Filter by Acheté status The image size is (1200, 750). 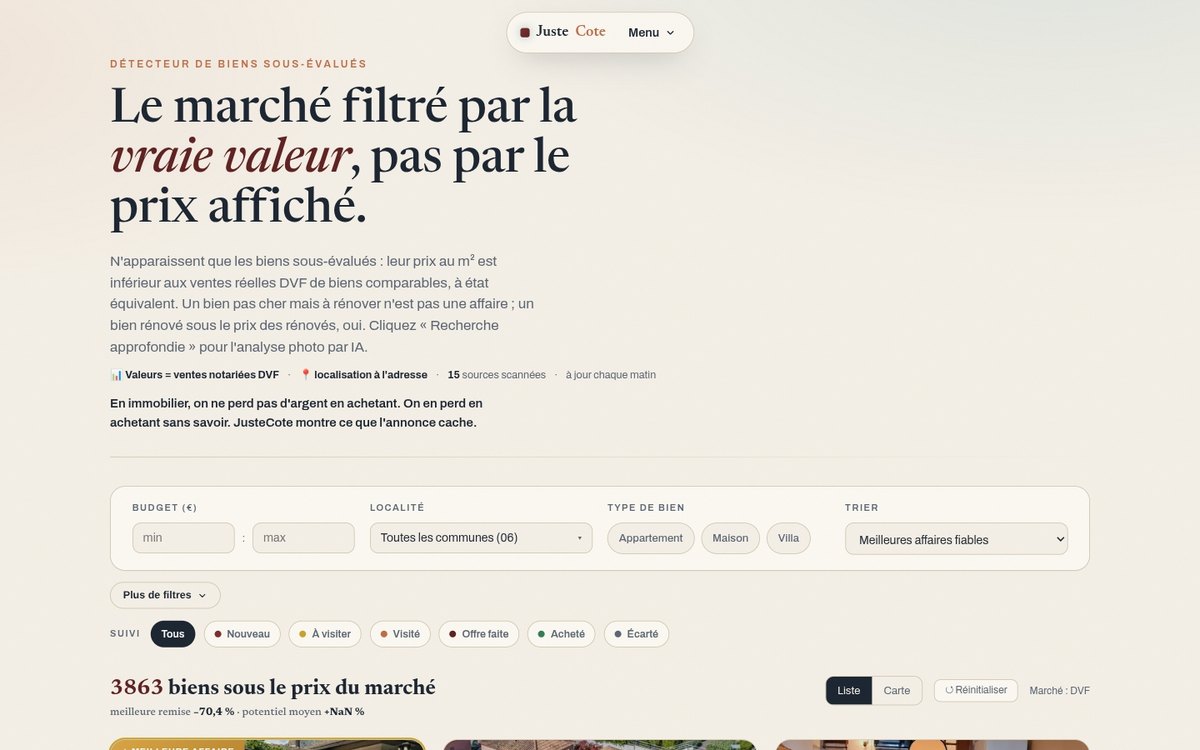click(561, 634)
